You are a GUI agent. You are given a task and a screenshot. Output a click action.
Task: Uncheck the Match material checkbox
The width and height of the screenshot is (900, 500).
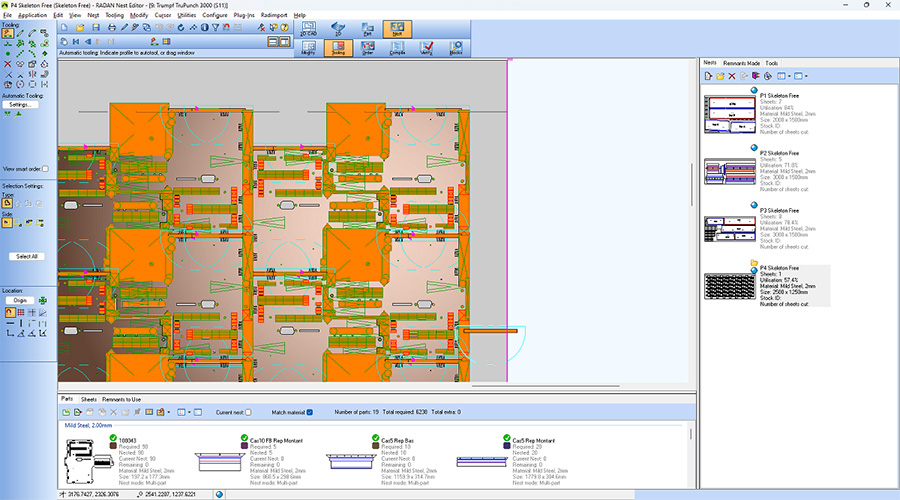click(x=310, y=412)
